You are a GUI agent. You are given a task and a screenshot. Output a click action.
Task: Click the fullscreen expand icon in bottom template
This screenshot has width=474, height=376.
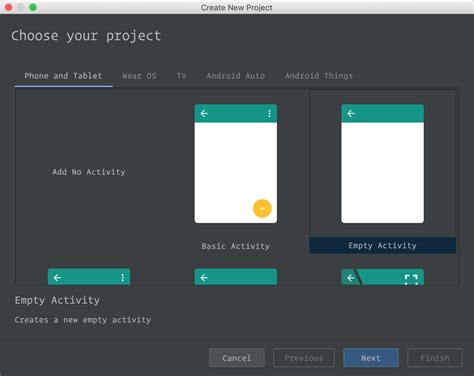click(x=411, y=279)
